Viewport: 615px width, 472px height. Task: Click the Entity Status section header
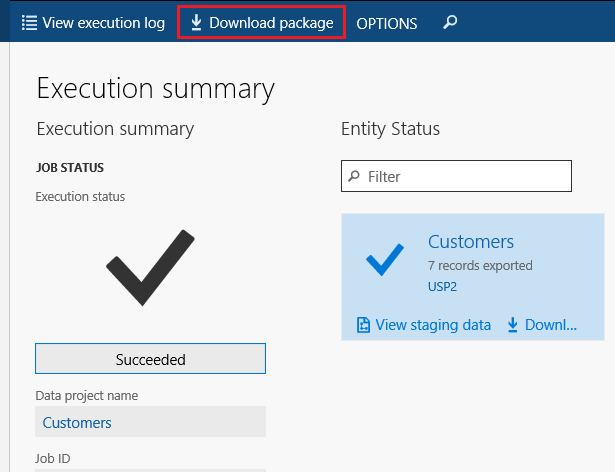[390, 129]
